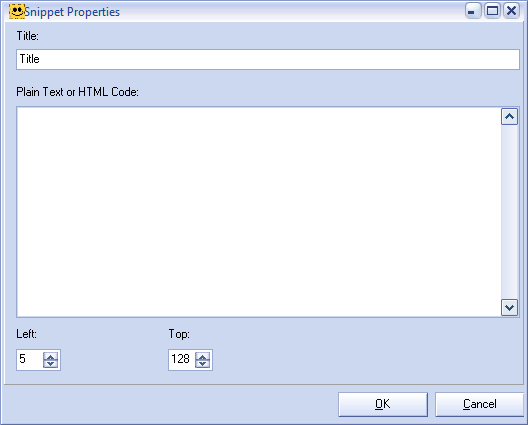The height and width of the screenshot is (425, 528).
Task: Minimize the Snippet Properties window
Action: coord(472,11)
